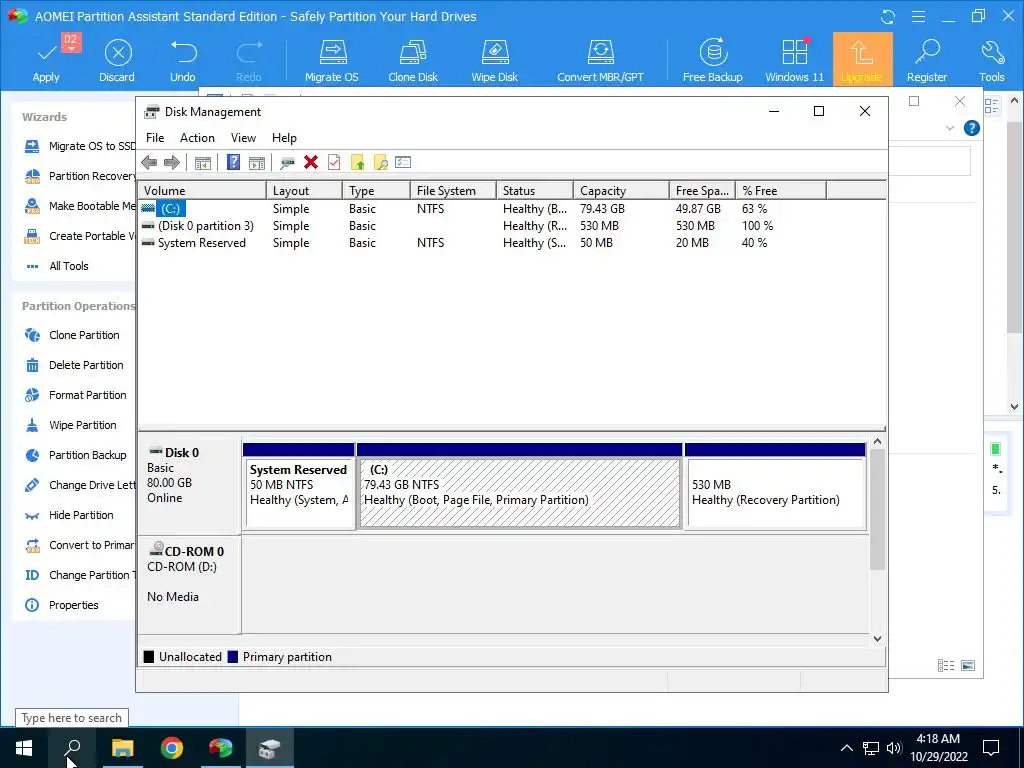Open Wipe Disk tool
Image resolution: width=1024 pixels, height=768 pixels.
click(x=494, y=60)
